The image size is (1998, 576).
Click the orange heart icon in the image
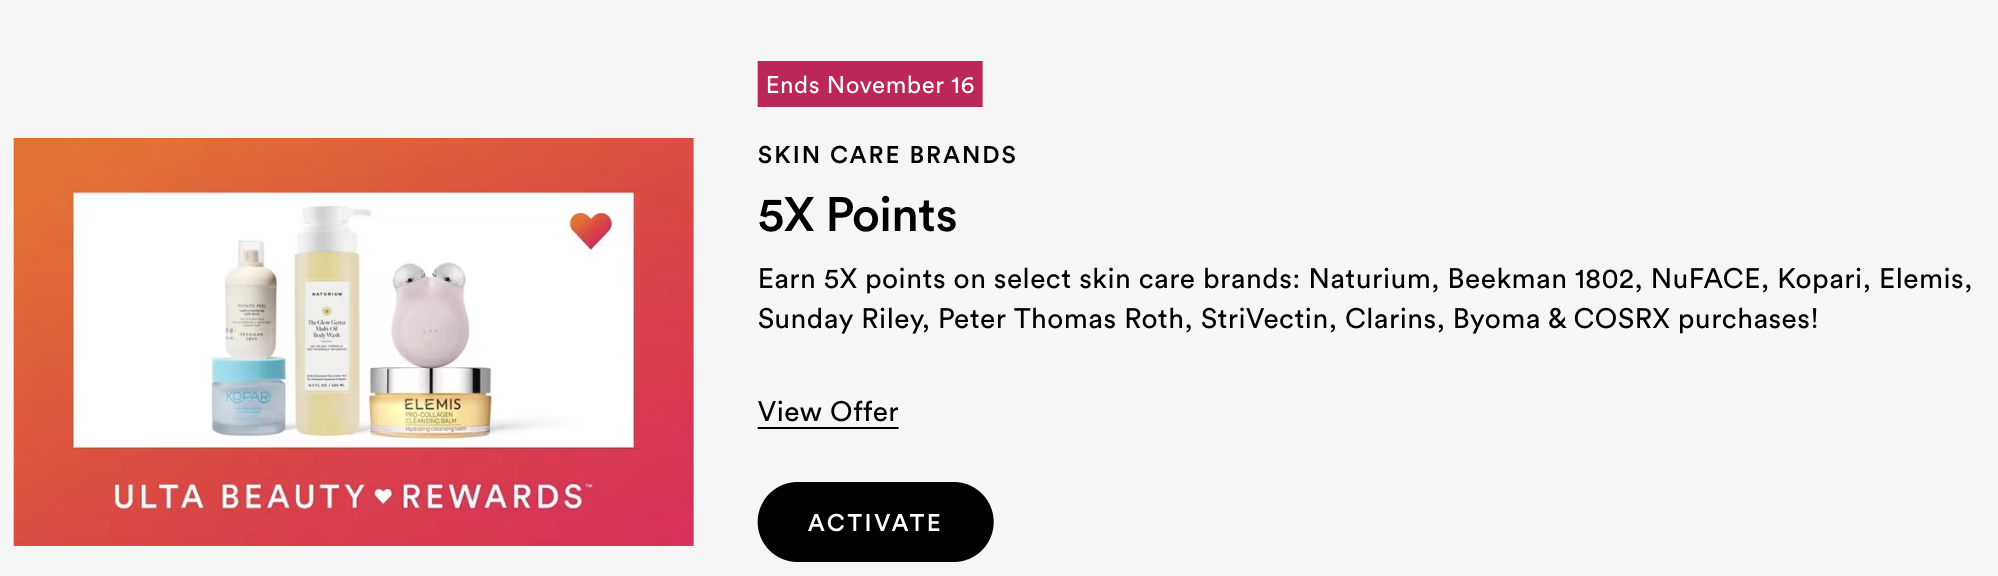coord(591,230)
